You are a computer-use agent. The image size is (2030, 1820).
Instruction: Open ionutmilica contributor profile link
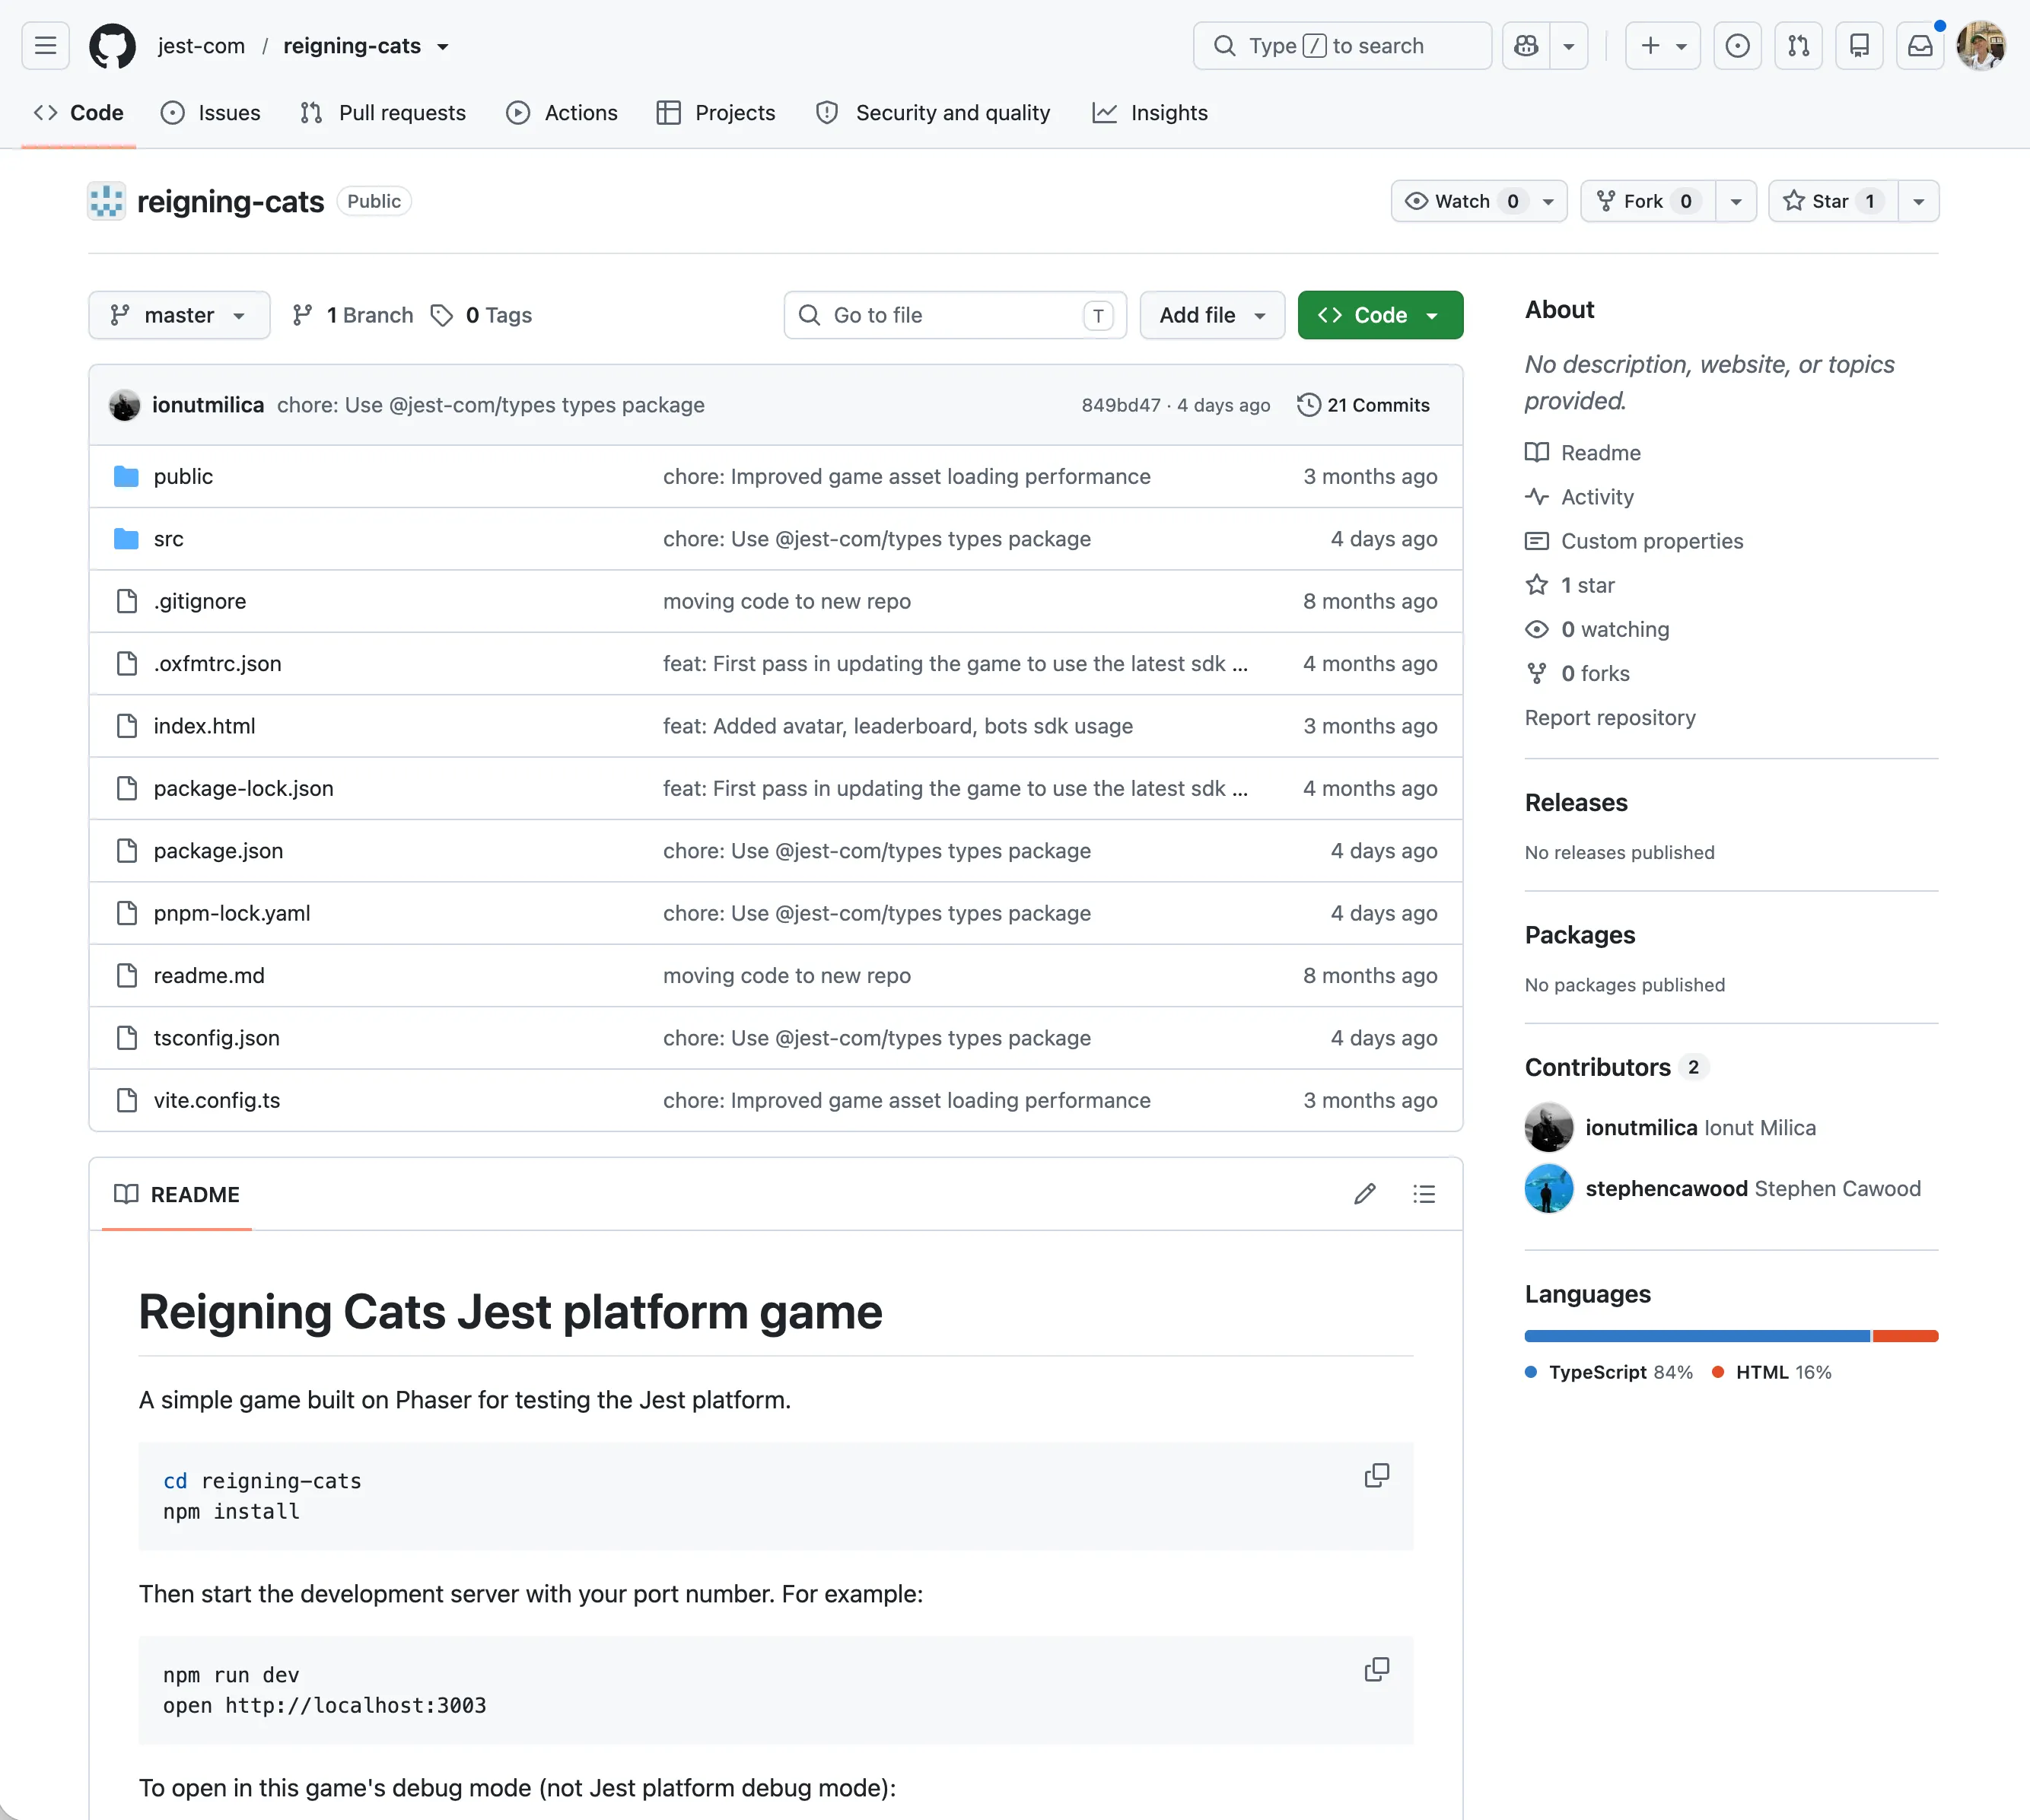pyautogui.click(x=1641, y=1127)
